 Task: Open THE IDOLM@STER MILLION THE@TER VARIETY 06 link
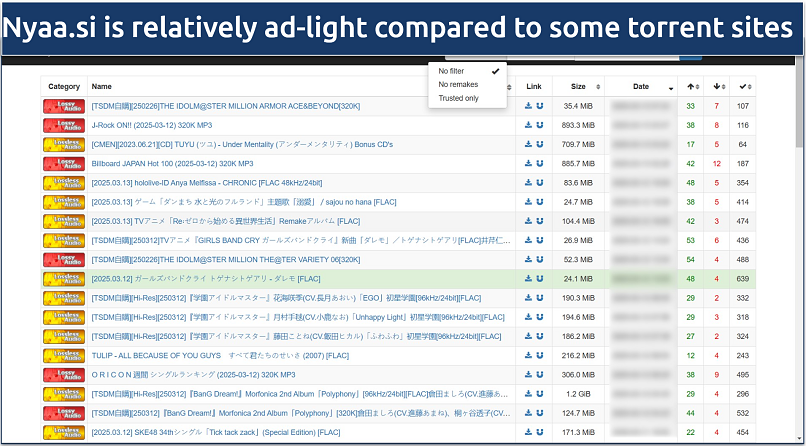(226, 259)
